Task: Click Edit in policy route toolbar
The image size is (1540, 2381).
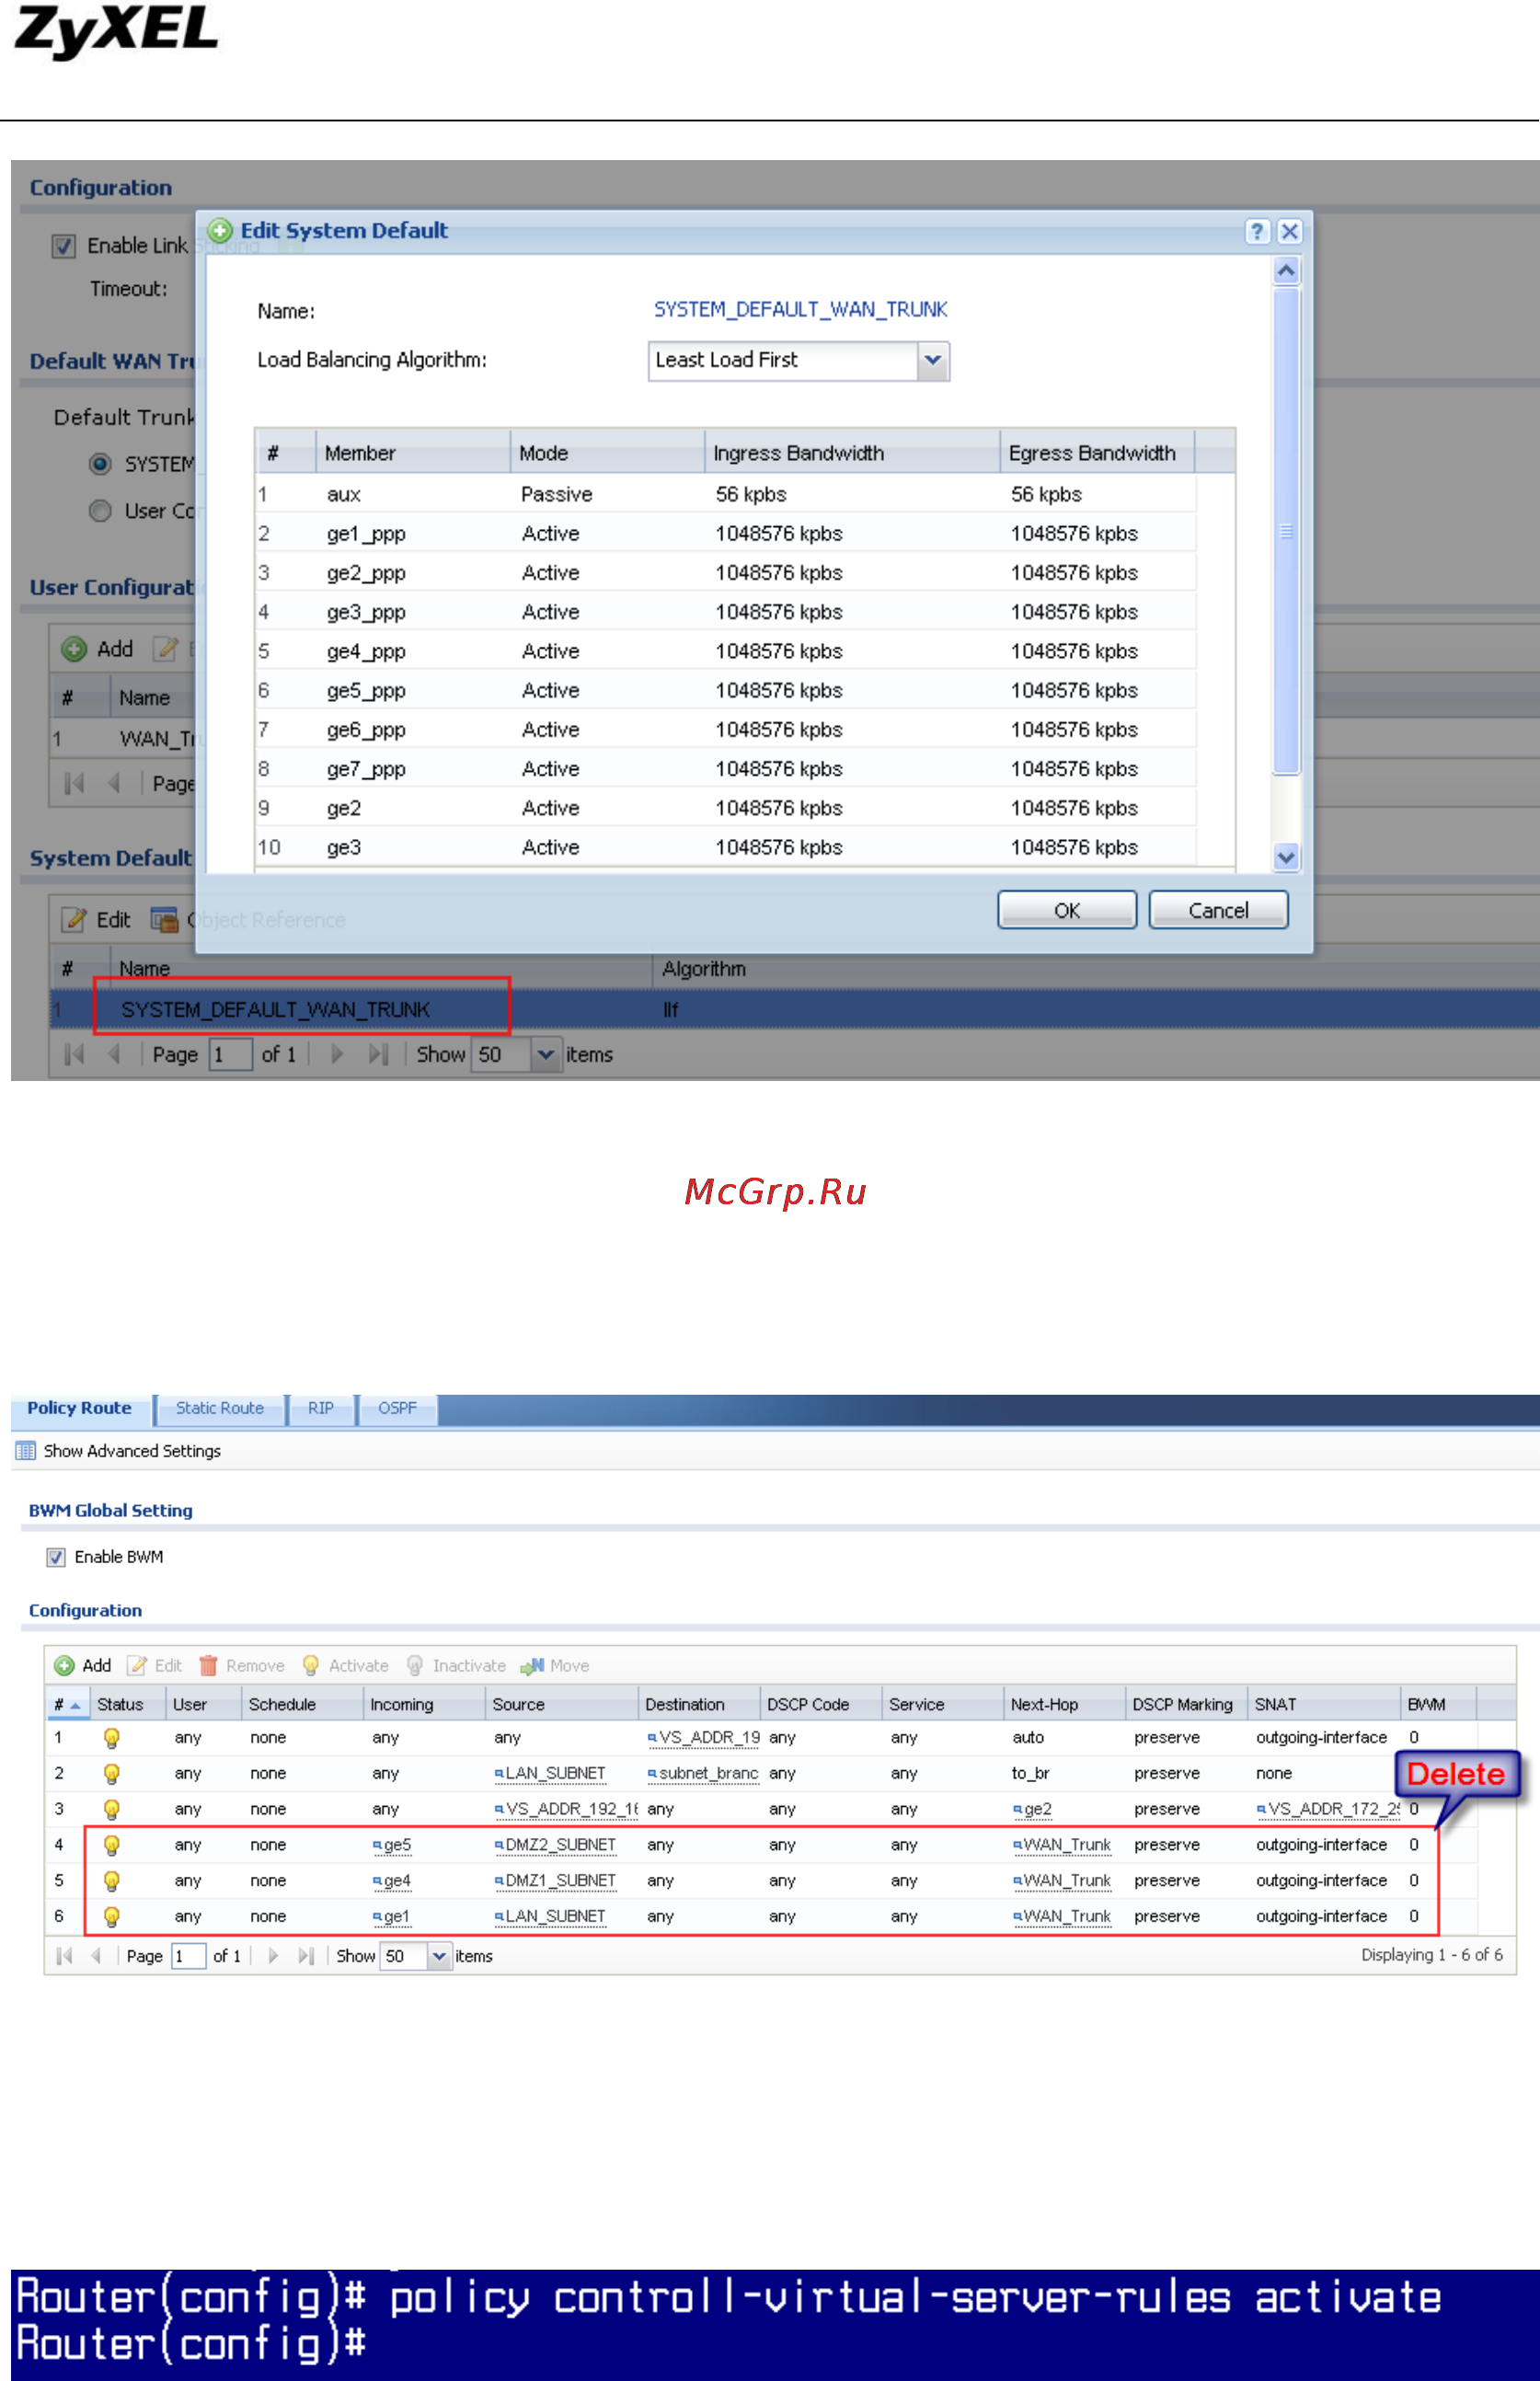Action: 154,1665
